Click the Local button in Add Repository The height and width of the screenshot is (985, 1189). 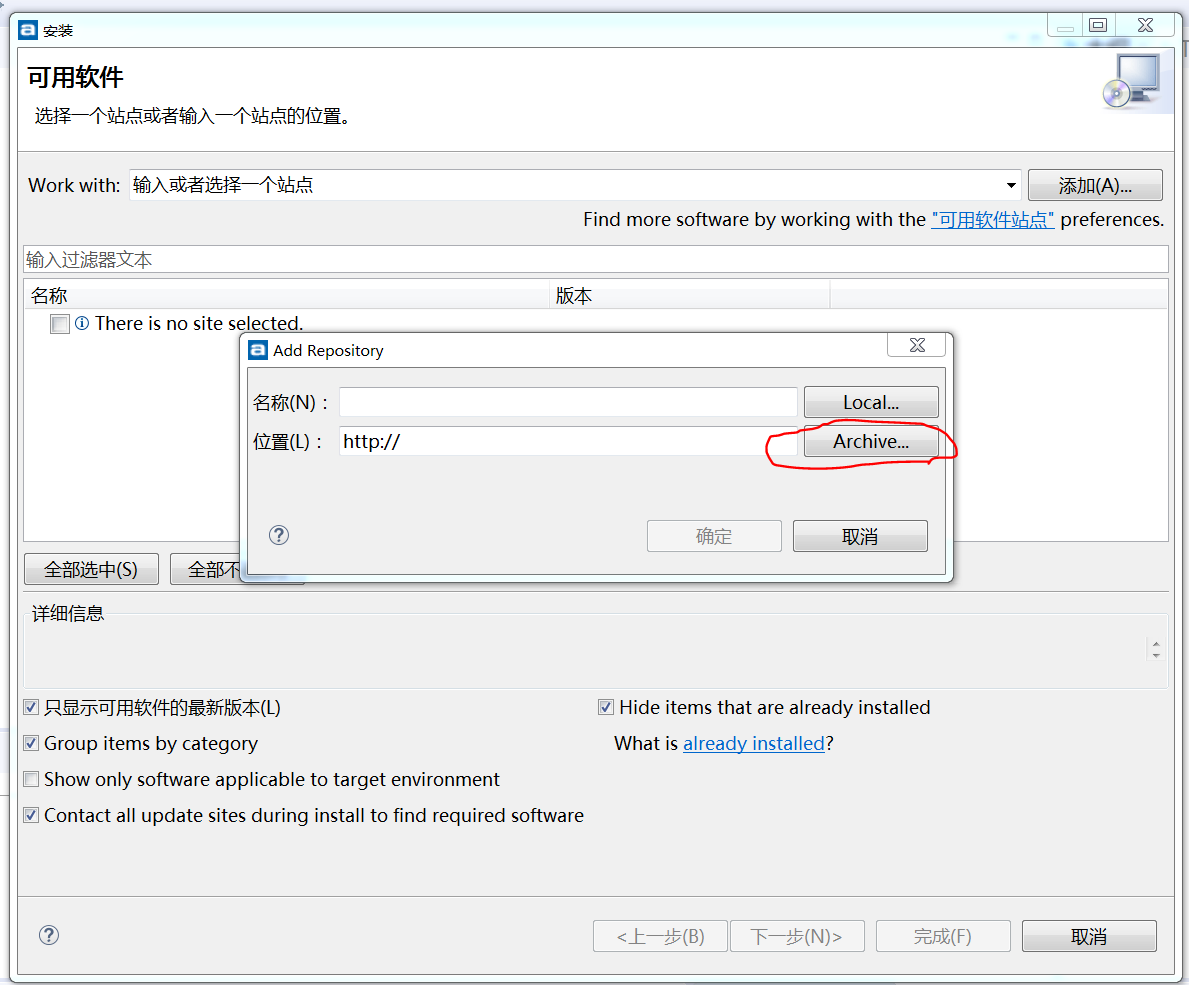pyautogui.click(x=871, y=401)
